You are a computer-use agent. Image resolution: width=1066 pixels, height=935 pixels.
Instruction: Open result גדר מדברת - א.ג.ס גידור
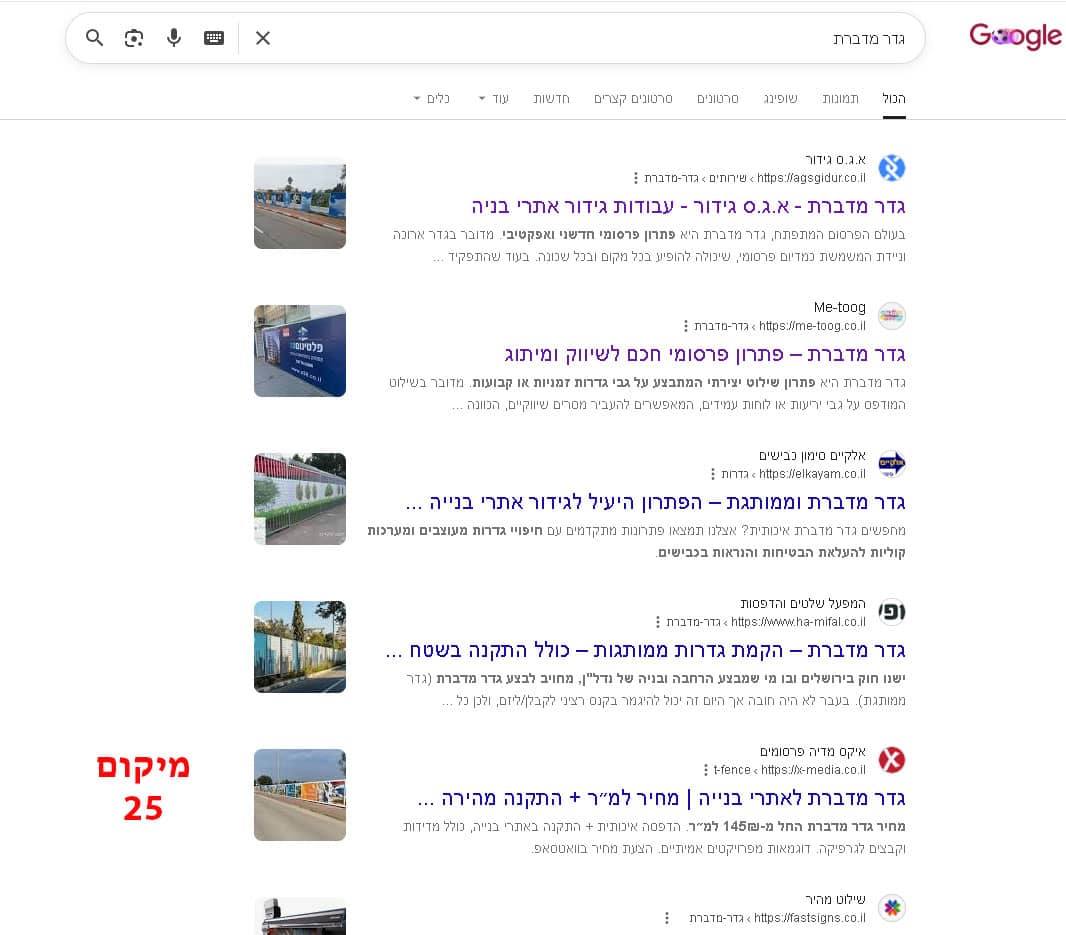tap(688, 206)
